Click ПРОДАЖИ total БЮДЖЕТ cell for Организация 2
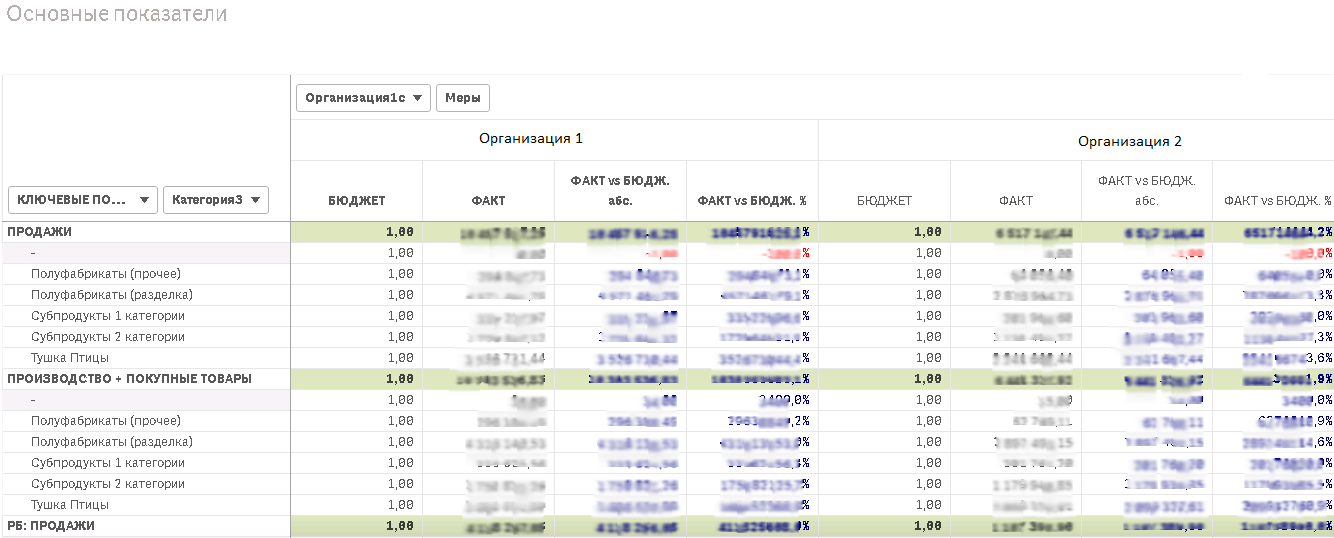Screen dimensions: 1334x538 tap(885, 231)
